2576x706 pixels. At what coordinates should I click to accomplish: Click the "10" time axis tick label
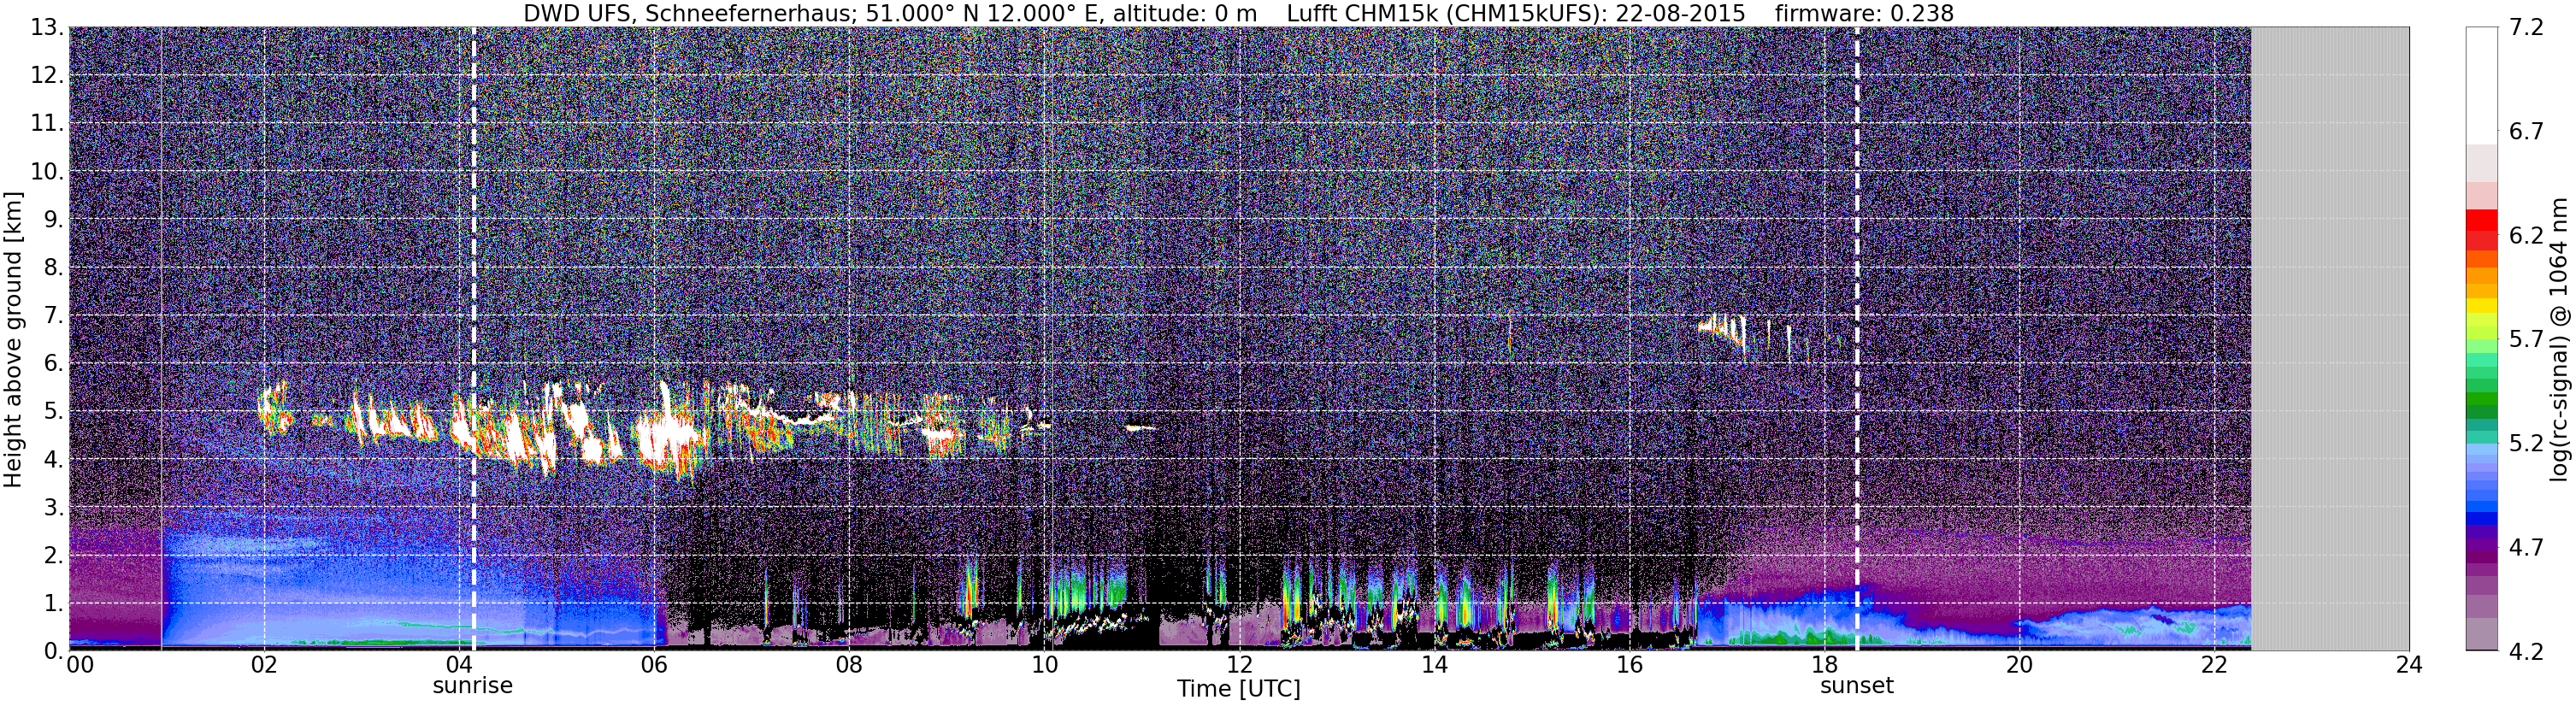tap(1044, 665)
